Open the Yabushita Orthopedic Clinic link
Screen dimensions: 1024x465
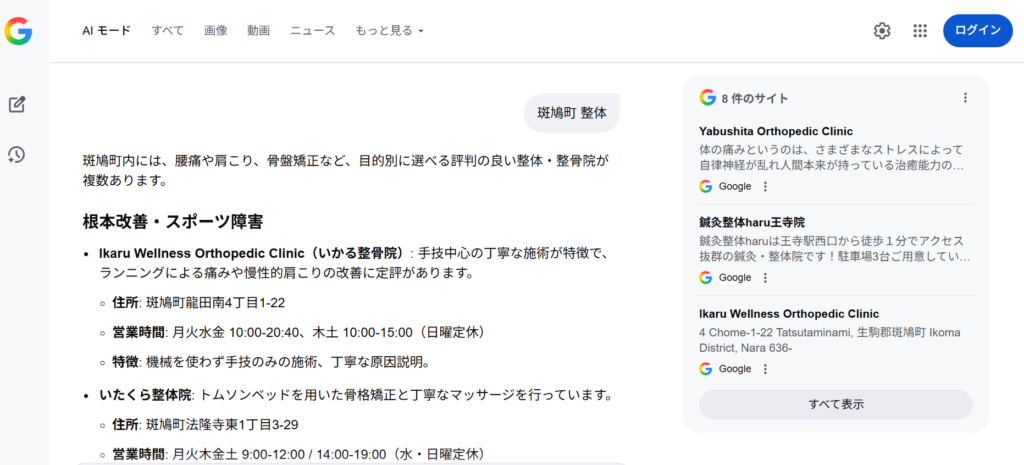click(776, 131)
